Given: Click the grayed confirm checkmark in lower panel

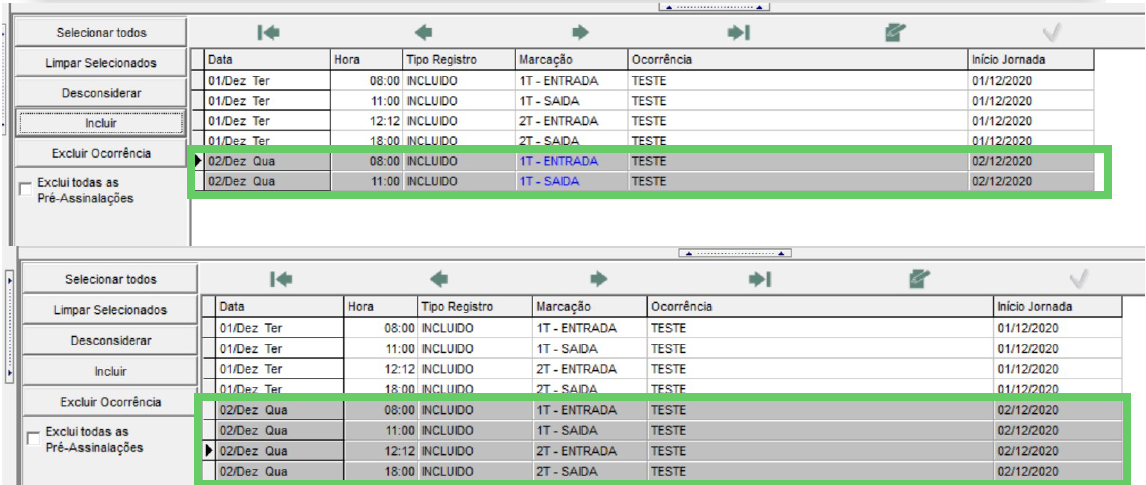Looking at the screenshot, I should (1078, 279).
